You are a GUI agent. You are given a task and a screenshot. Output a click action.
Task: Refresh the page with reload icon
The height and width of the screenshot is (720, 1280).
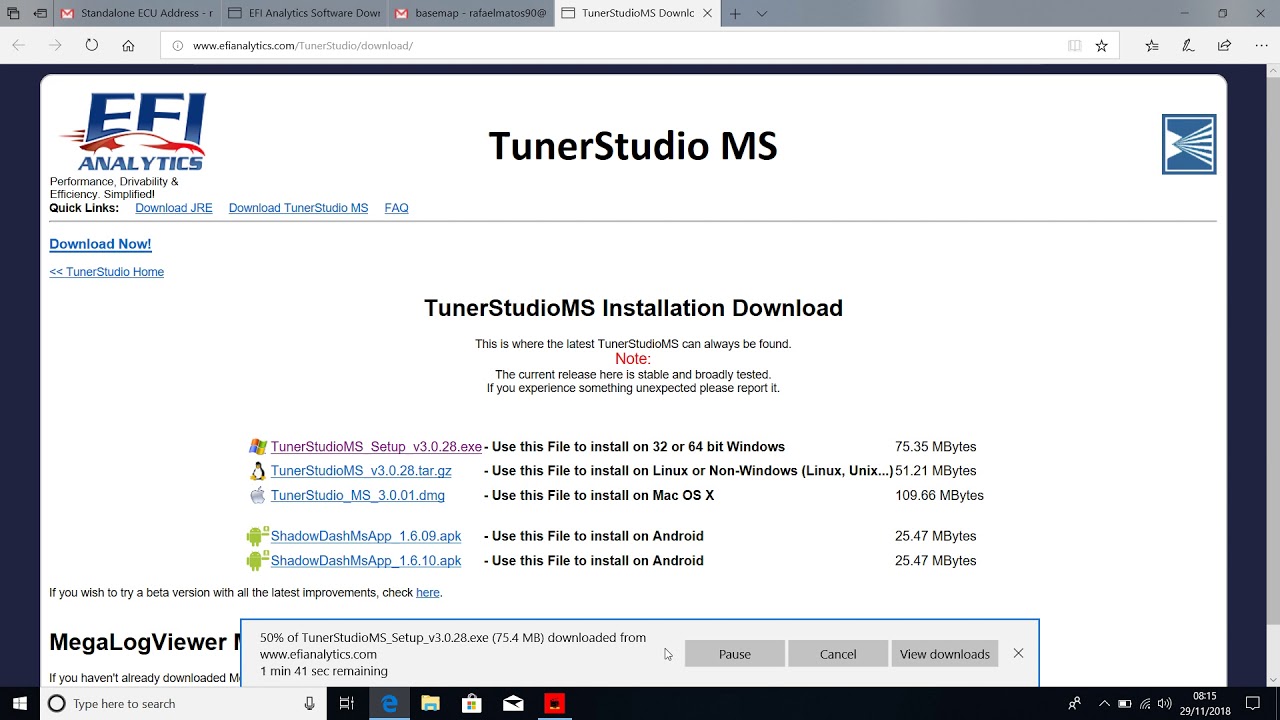pyautogui.click(x=92, y=45)
